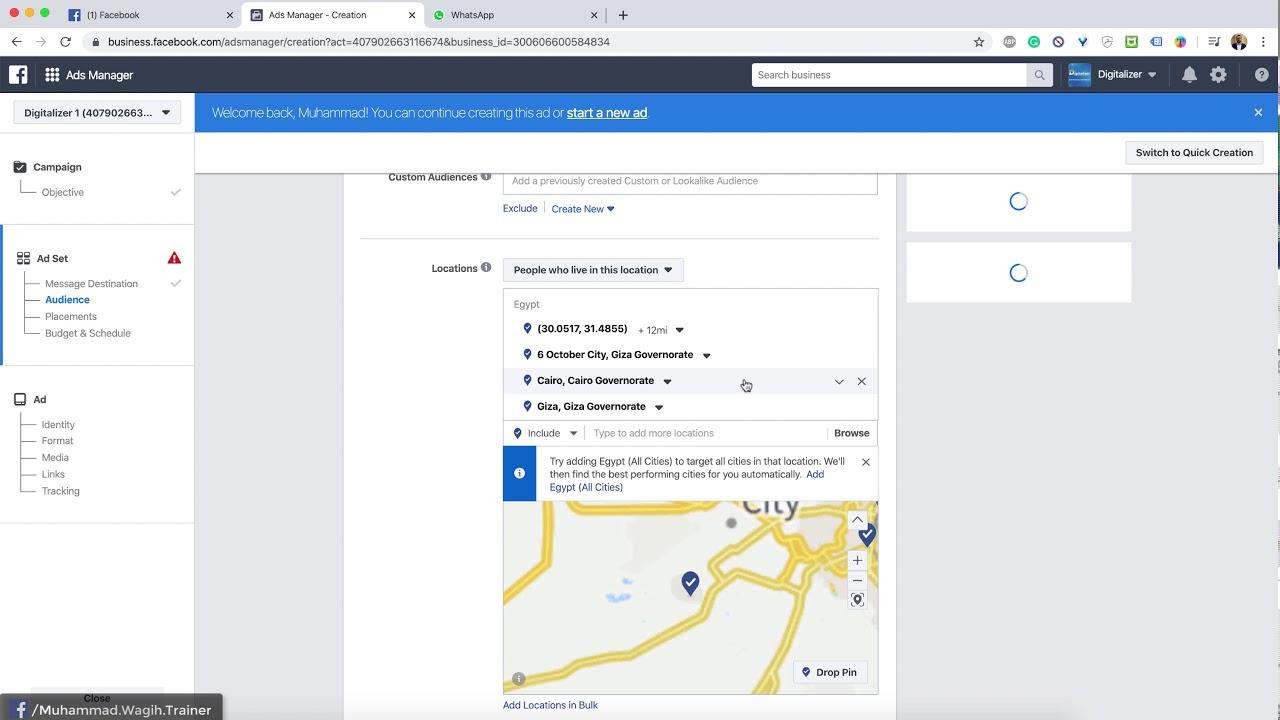Viewport: 1280px width, 720px height.
Task: Go to the ad Media section
Action: [55, 458]
